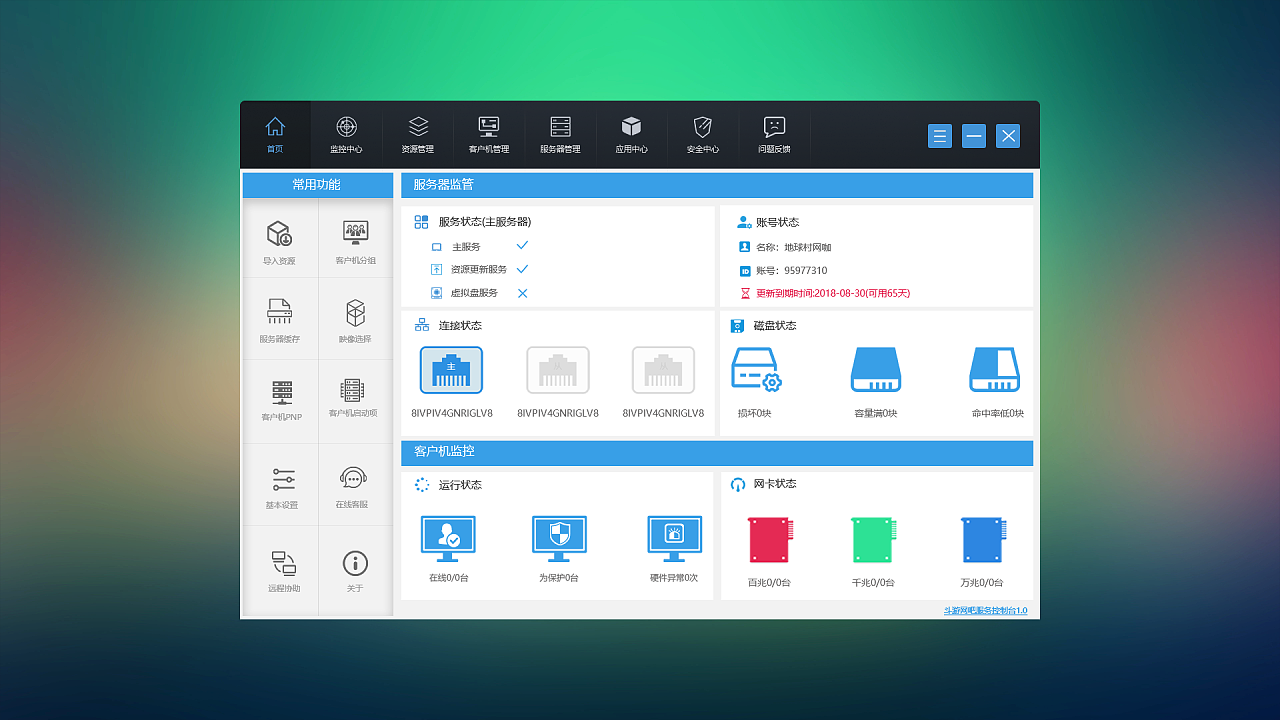This screenshot has height=720, width=1280.
Task: Toggle the 资源更新服务 checkmark
Action: pyautogui.click(x=522, y=269)
